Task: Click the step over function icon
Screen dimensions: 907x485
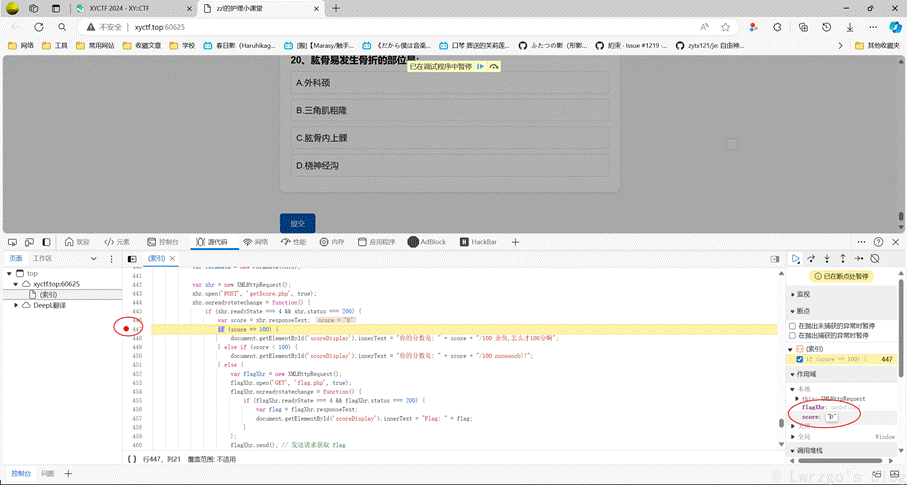Action: click(811, 259)
